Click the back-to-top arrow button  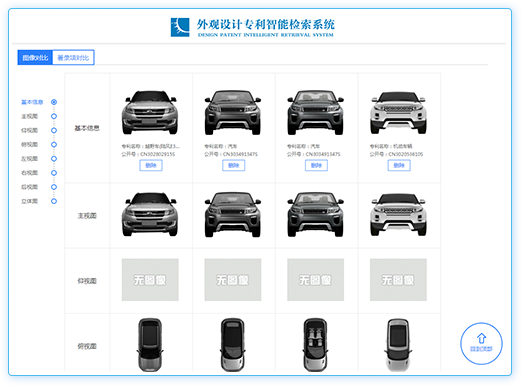tap(481, 343)
